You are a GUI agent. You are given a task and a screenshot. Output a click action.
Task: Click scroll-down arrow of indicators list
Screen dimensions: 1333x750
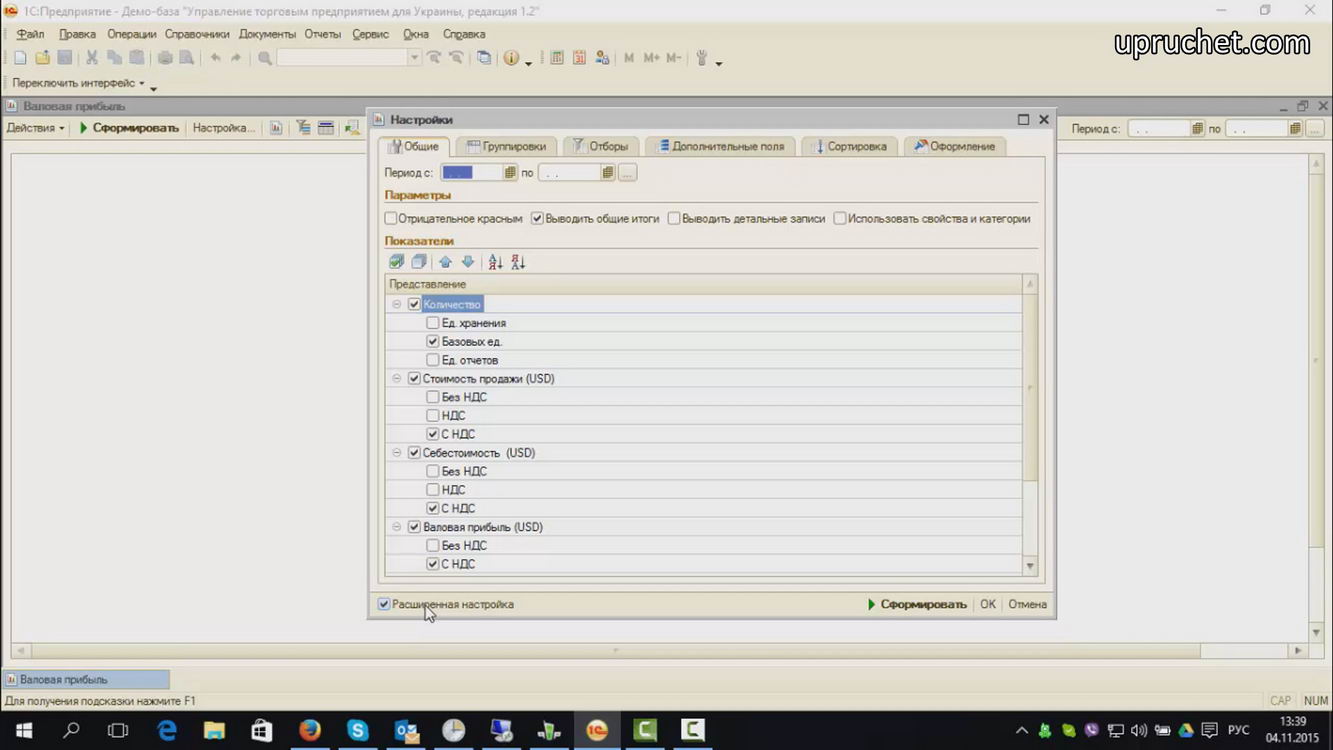point(1030,566)
